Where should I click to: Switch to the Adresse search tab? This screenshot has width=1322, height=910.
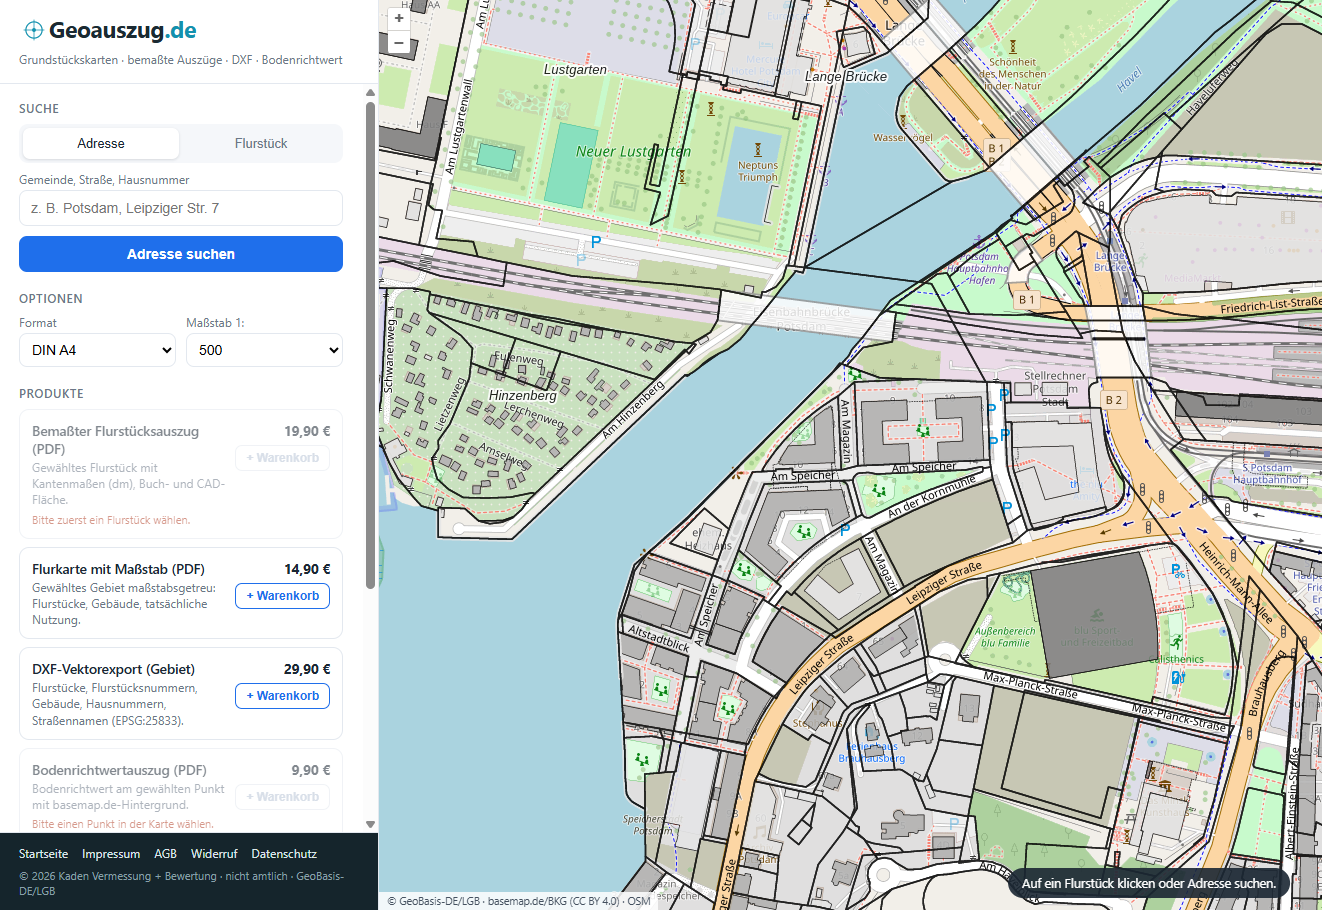pos(101,143)
